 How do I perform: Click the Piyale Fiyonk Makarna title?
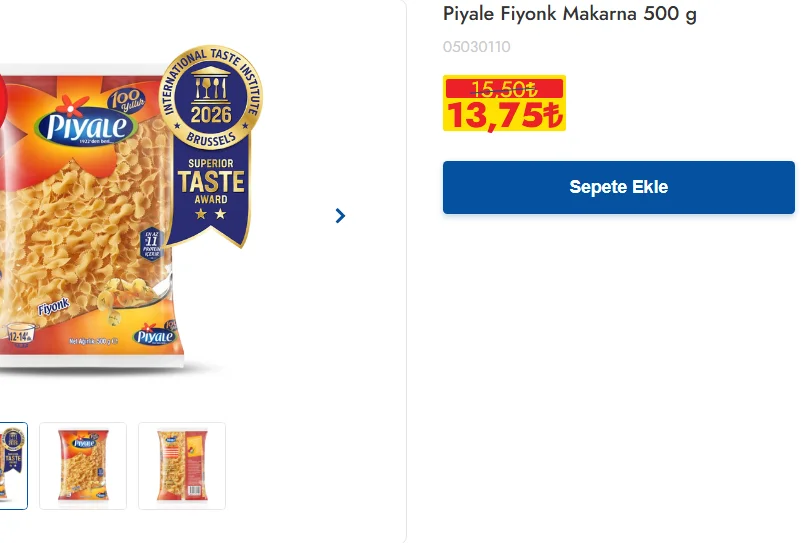tap(569, 14)
